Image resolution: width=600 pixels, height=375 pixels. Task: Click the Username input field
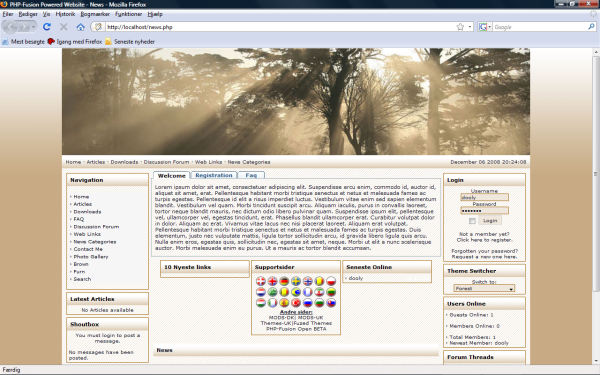point(484,197)
